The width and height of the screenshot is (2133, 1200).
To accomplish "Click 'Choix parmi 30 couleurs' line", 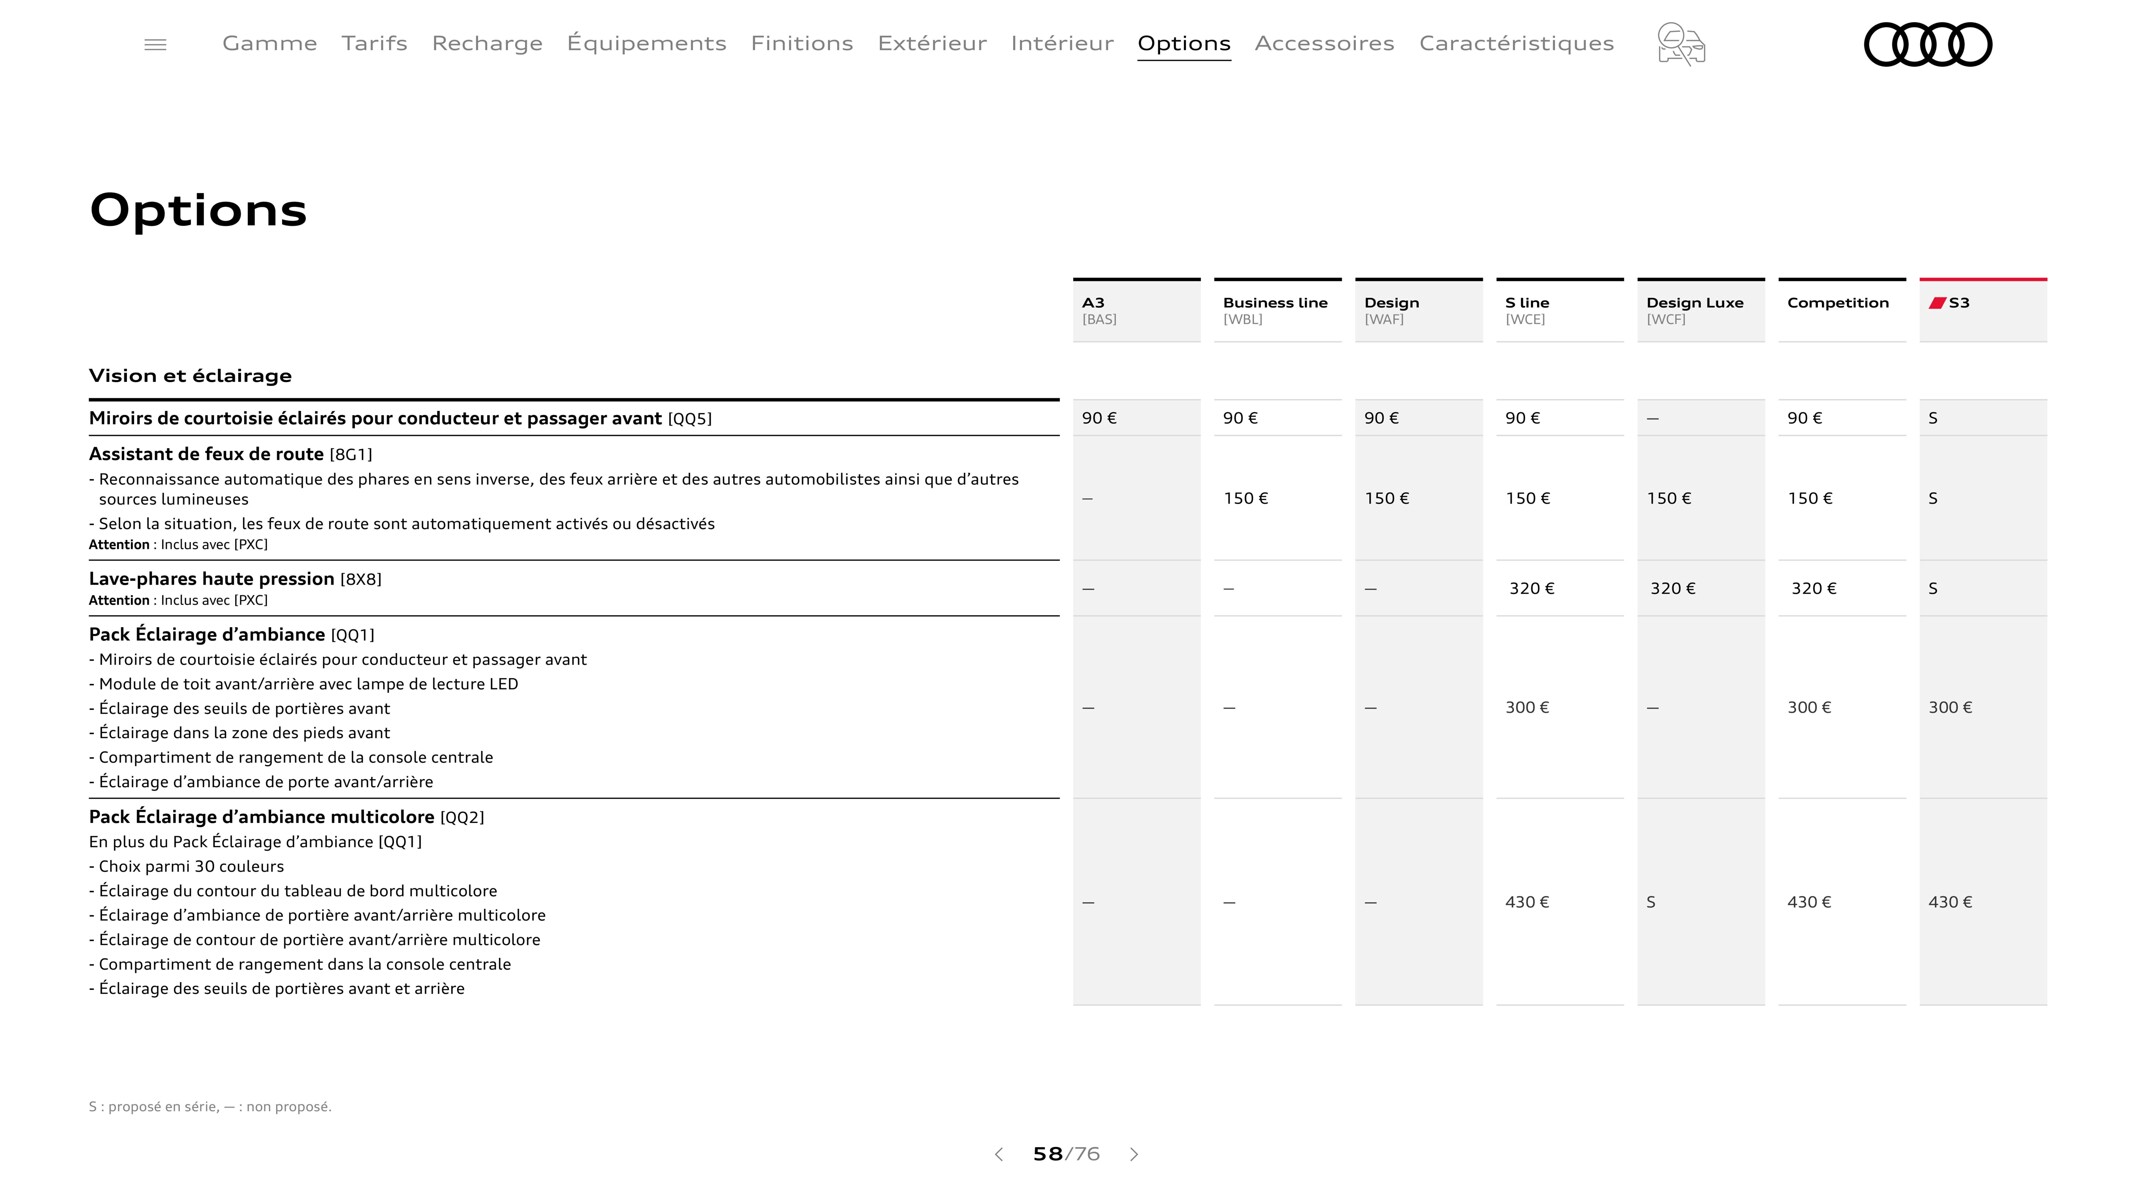I will [186, 867].
